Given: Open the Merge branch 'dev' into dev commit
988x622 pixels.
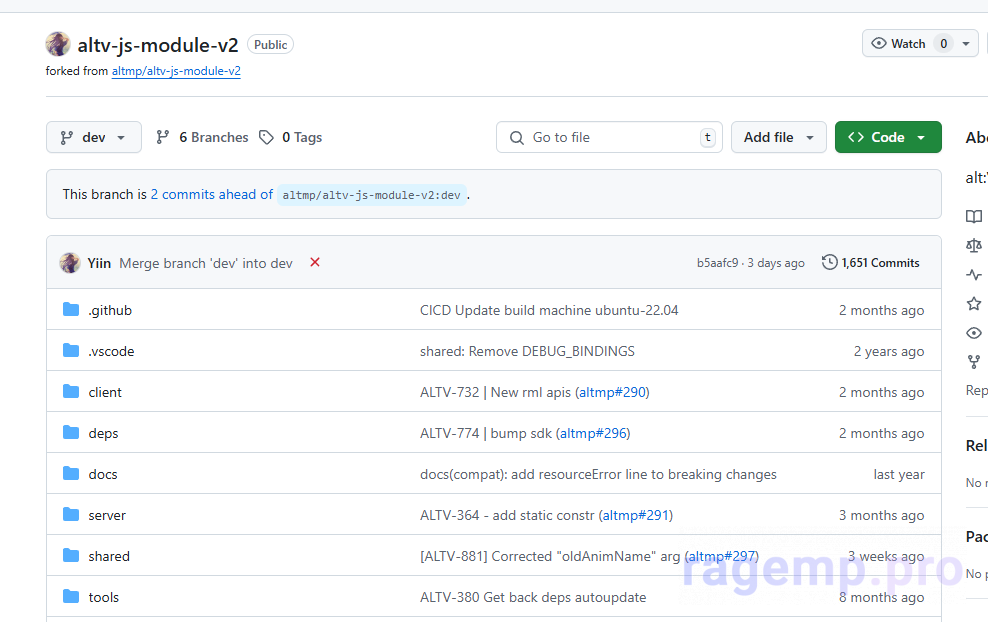Looking at the screenshot, I should (206, 263).
